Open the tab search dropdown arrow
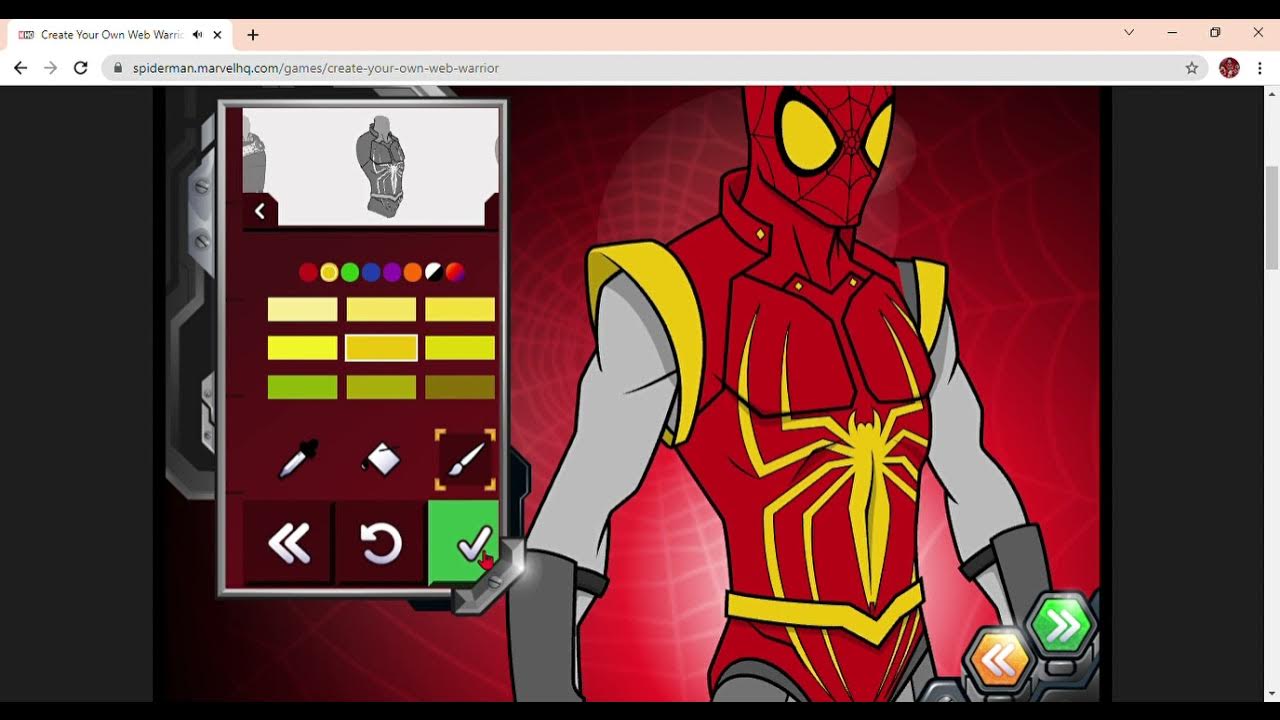Screen dimensions: 1280x720 point(1129,33)
